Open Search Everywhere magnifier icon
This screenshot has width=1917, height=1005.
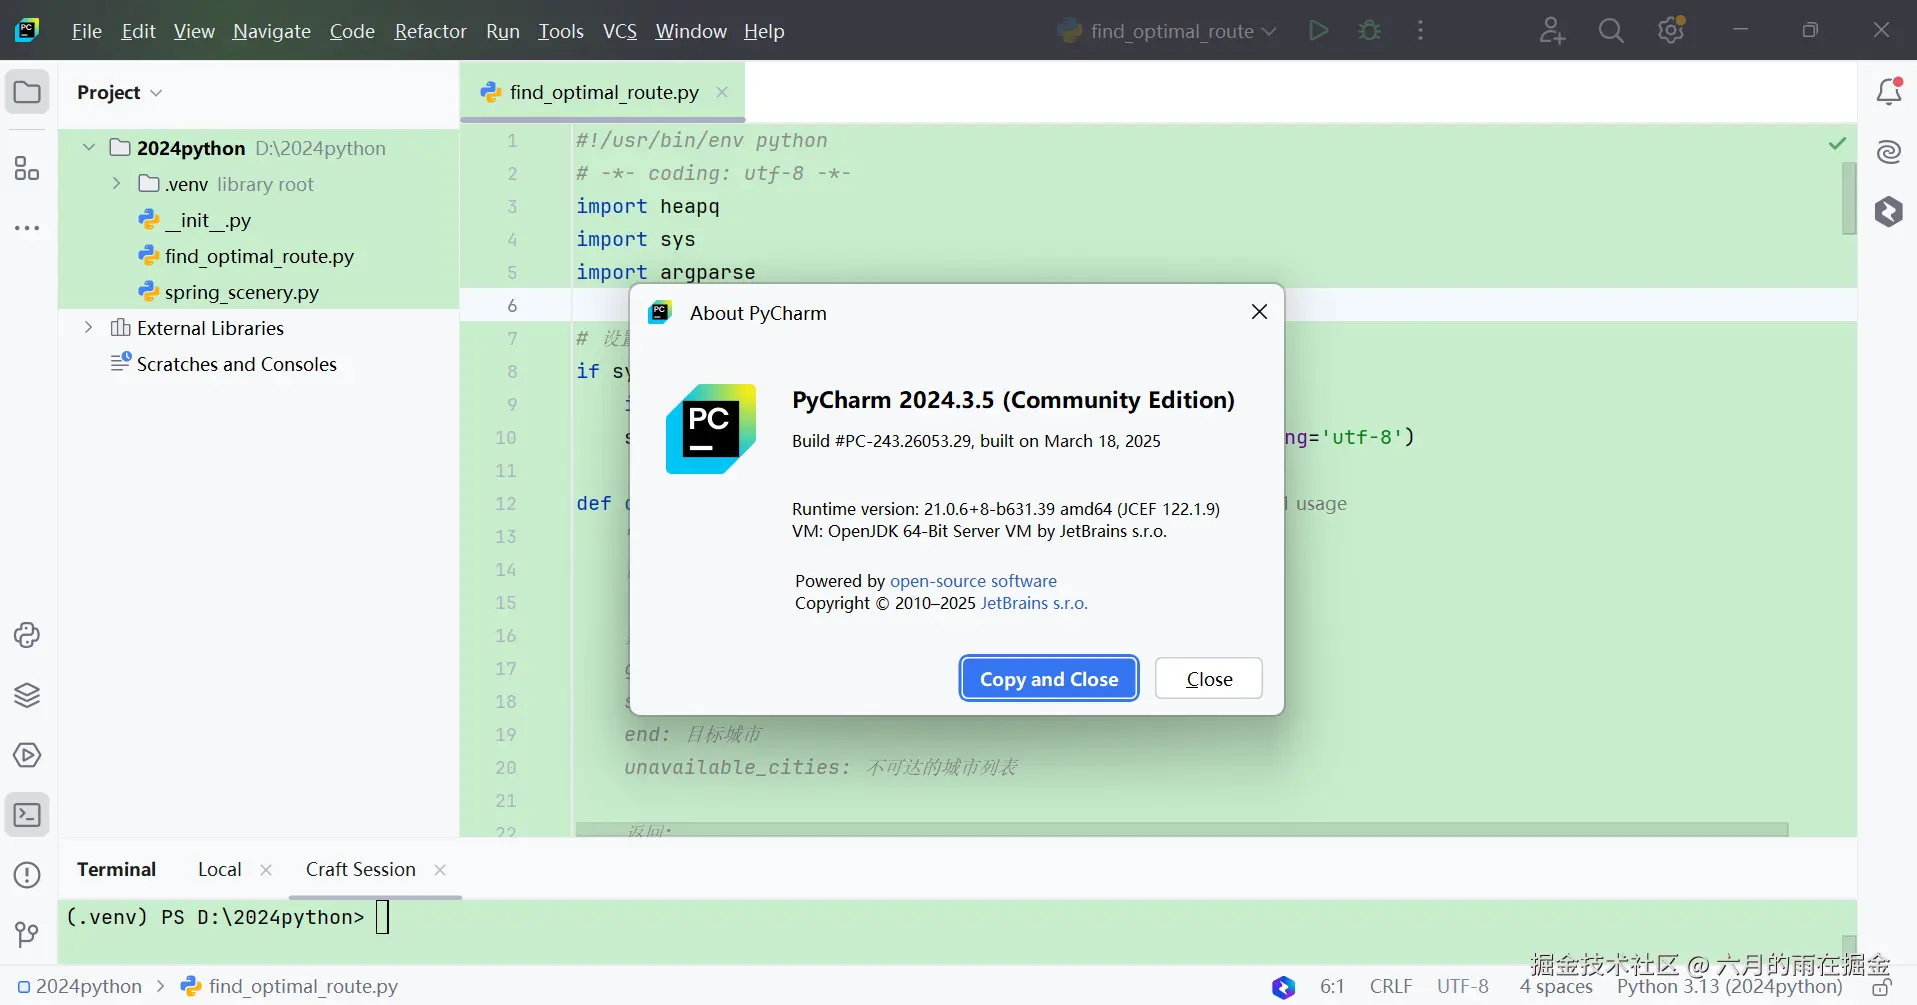coord(1611,31)
